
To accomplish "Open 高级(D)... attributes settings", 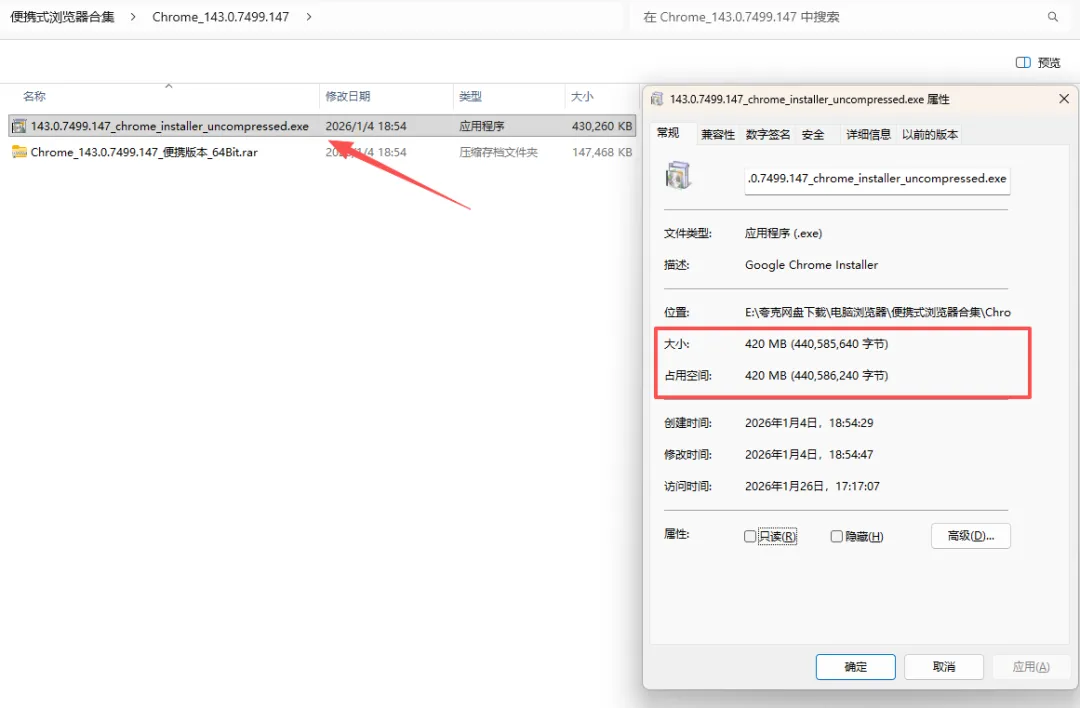I will (970, 536).
